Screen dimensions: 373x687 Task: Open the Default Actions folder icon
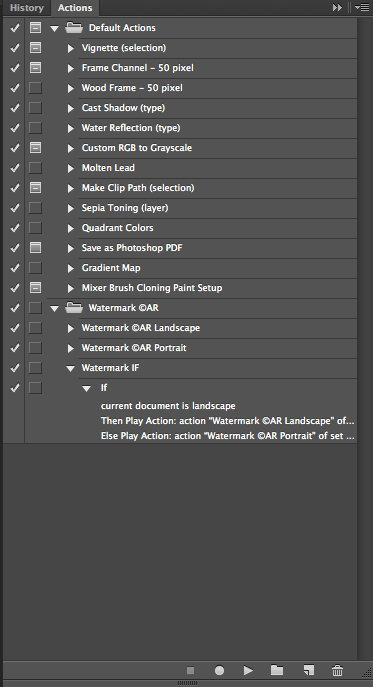[74, 28]
